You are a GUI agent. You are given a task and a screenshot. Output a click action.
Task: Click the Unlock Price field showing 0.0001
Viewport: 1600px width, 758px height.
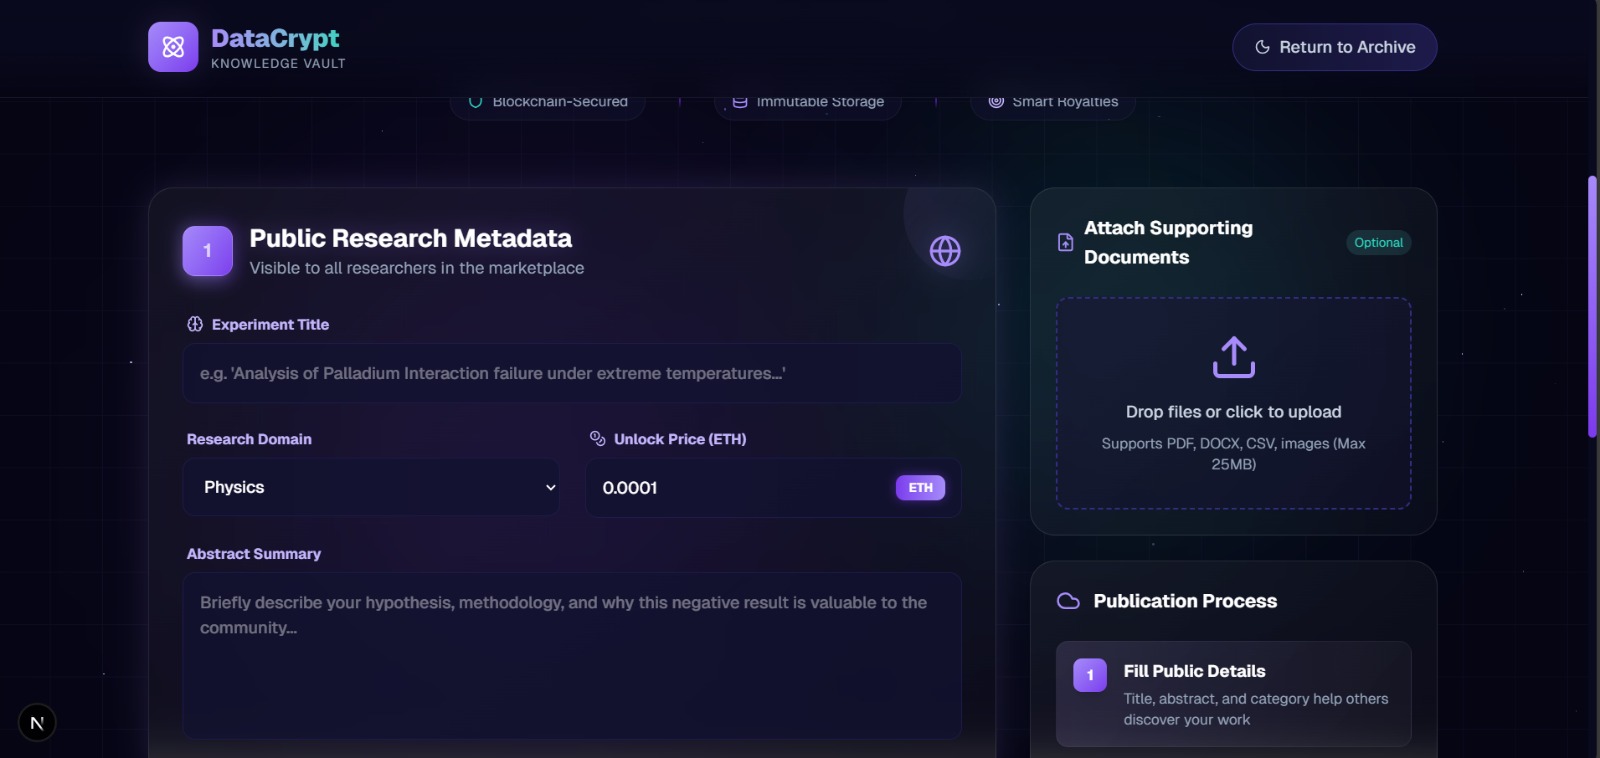coord(773,488)
